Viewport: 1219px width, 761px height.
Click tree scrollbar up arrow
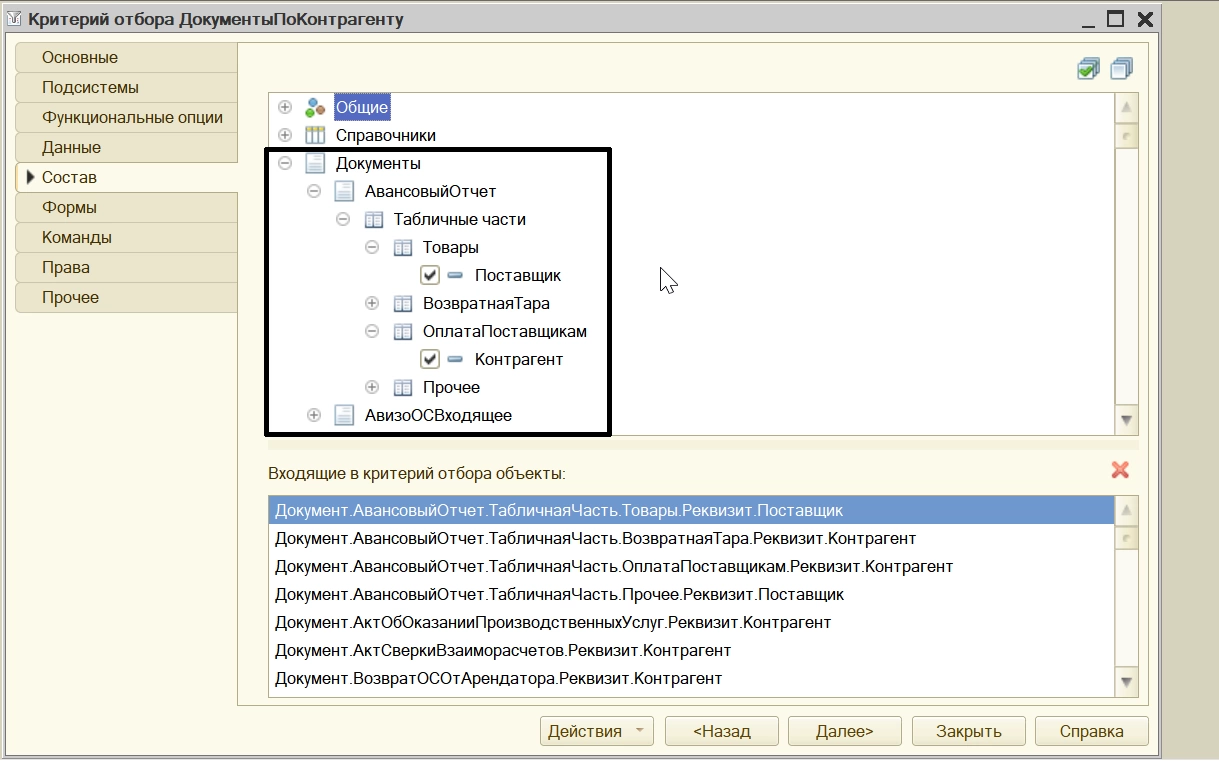[x=1127, y=108]
